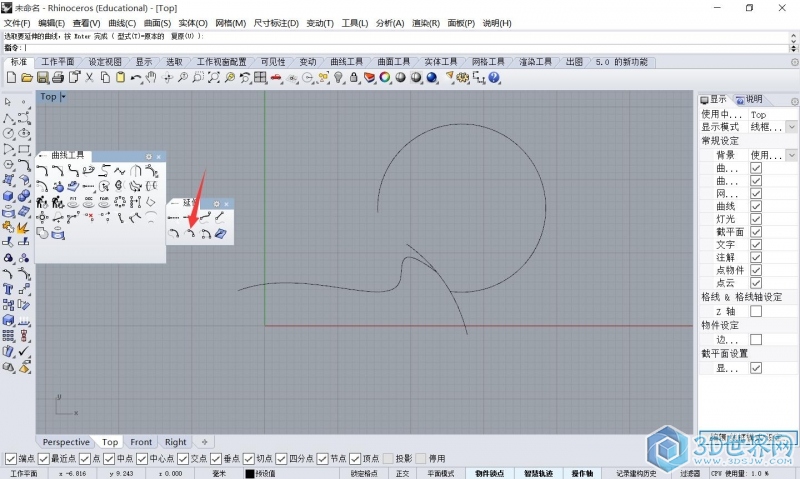This screenshot has width=800, height=479.
Task: Click the Print icon in standard toolbar
Action: [58, 77]
